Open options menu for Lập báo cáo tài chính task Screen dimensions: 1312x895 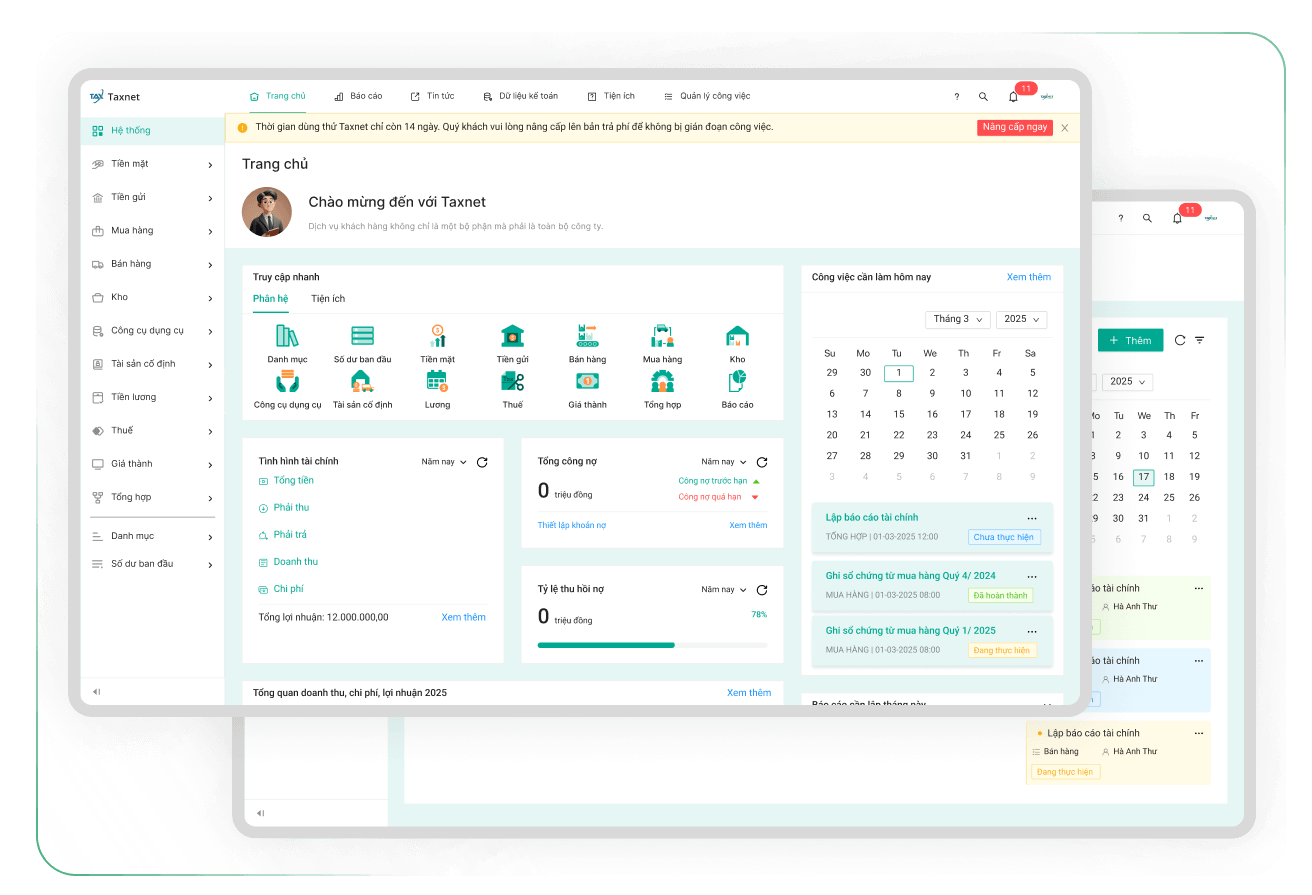[x=1032, y=518]
